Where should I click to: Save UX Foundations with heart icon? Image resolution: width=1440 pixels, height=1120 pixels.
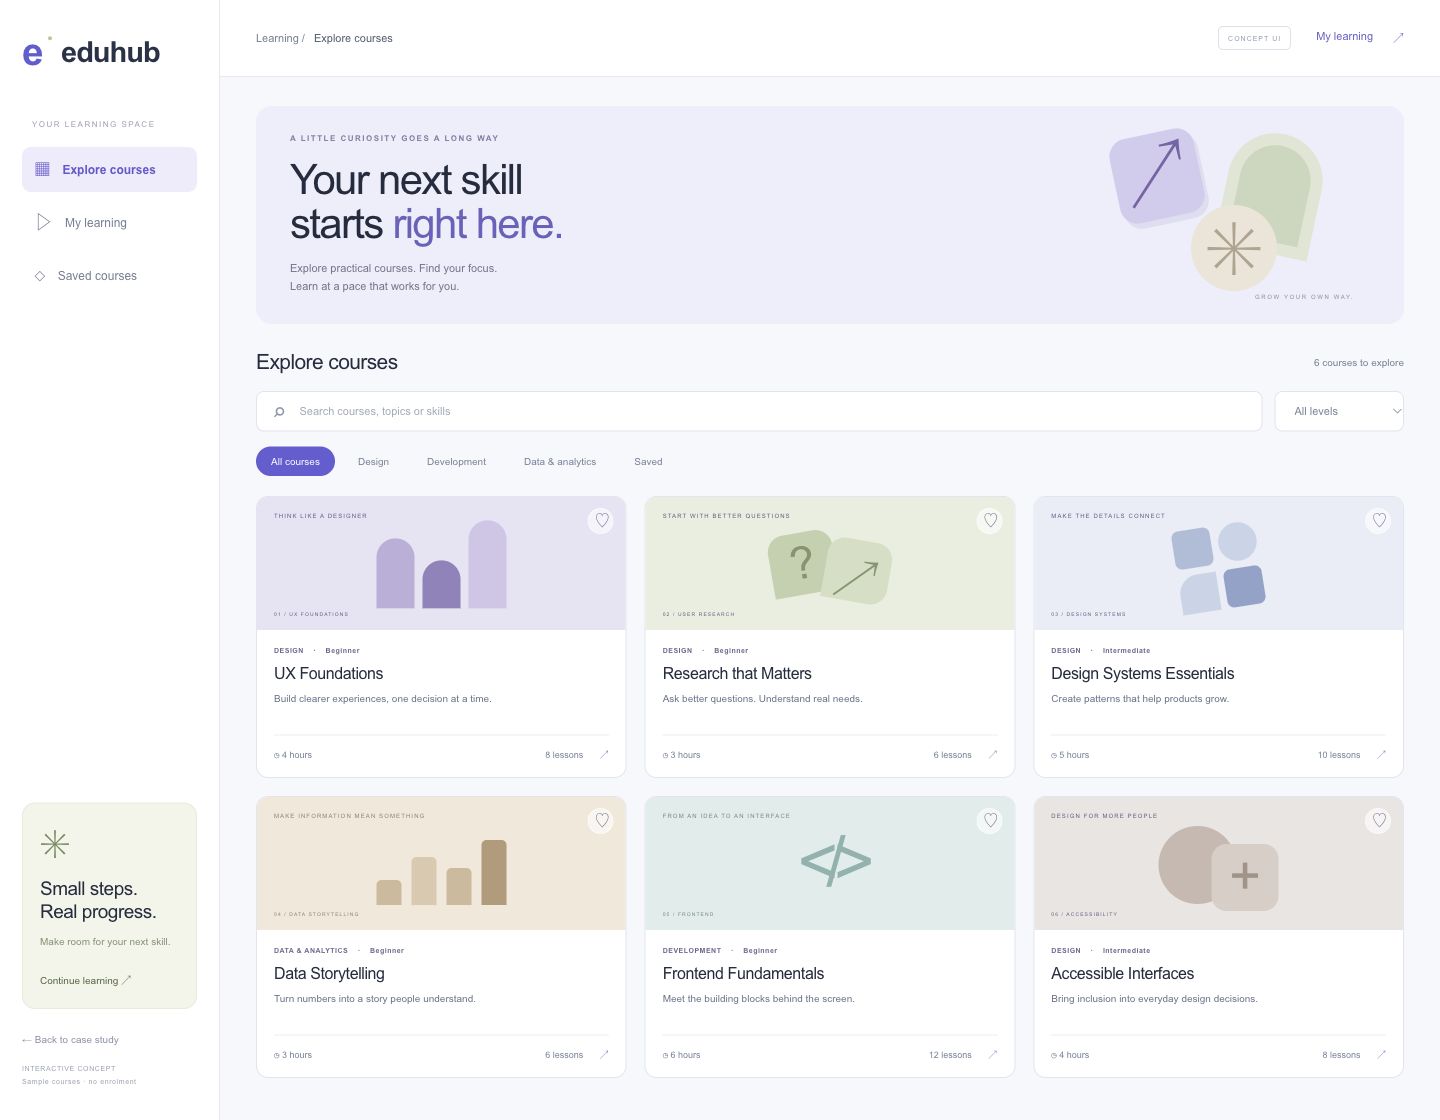[601, 520]
